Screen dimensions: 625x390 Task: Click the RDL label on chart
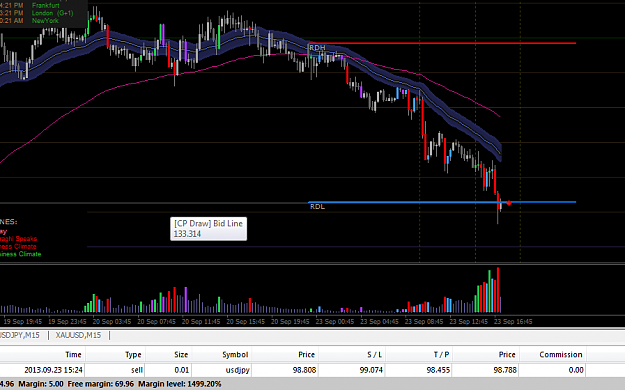click(317, 207)
